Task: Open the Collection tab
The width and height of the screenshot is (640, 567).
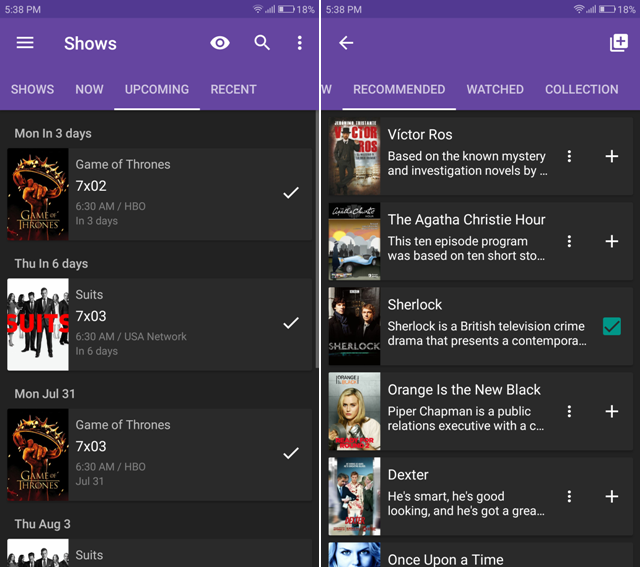Action: click(x=581, y=89)
